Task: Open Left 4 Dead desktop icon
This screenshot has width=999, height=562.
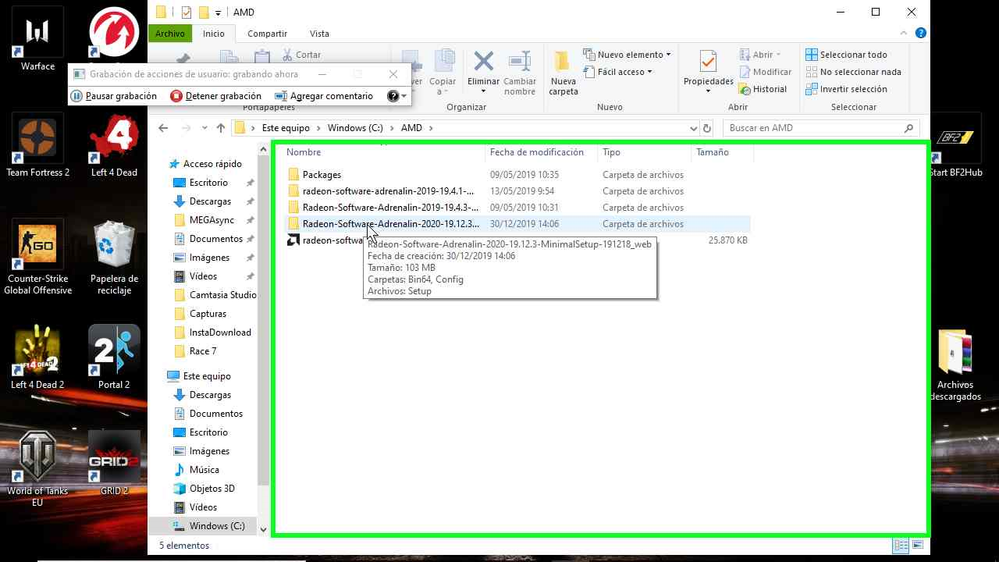Action: click(x=114, y=147)
